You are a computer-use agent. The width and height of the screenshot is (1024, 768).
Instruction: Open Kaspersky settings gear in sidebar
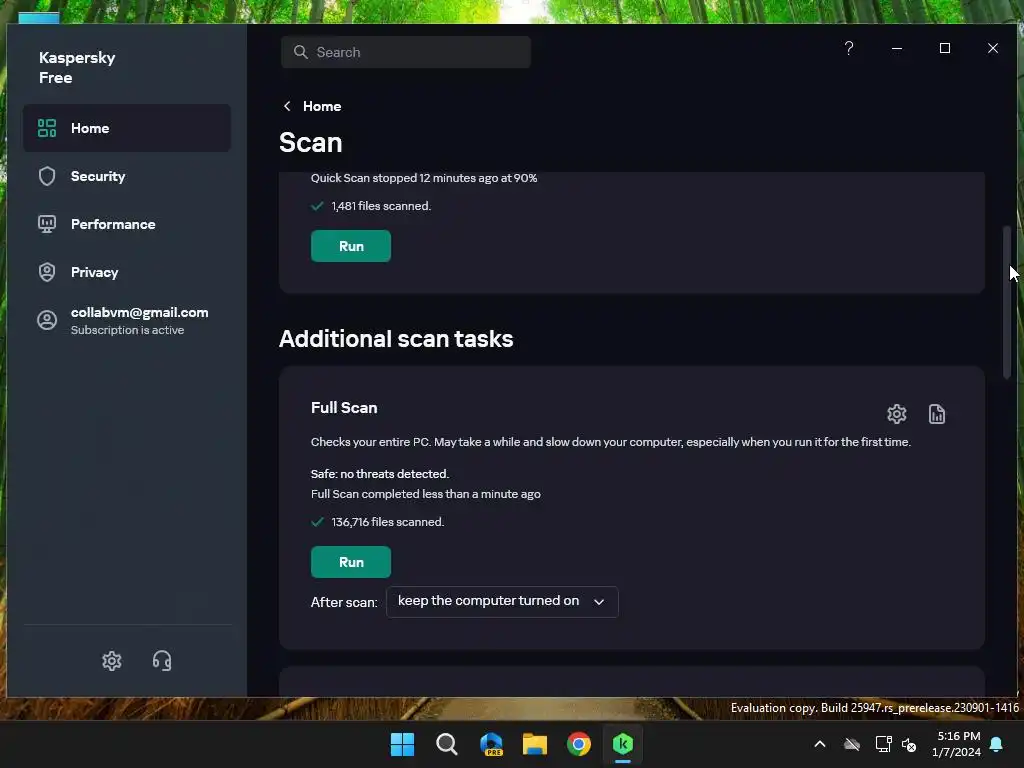(112, 661)
